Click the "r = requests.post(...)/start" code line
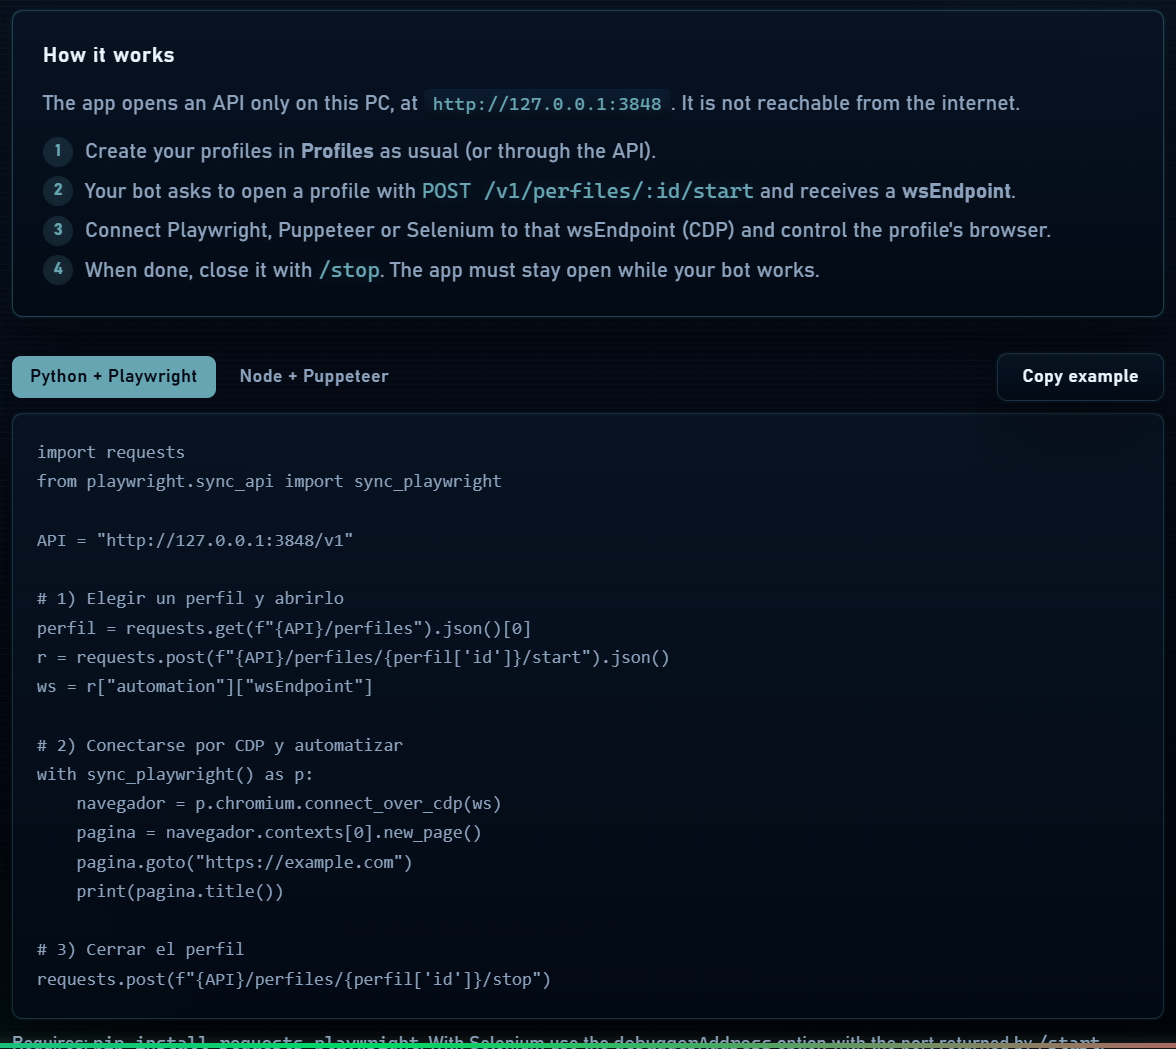The height and width of the screenshot is (1049, 1176). pyautogui.click(x=353, y=657)
